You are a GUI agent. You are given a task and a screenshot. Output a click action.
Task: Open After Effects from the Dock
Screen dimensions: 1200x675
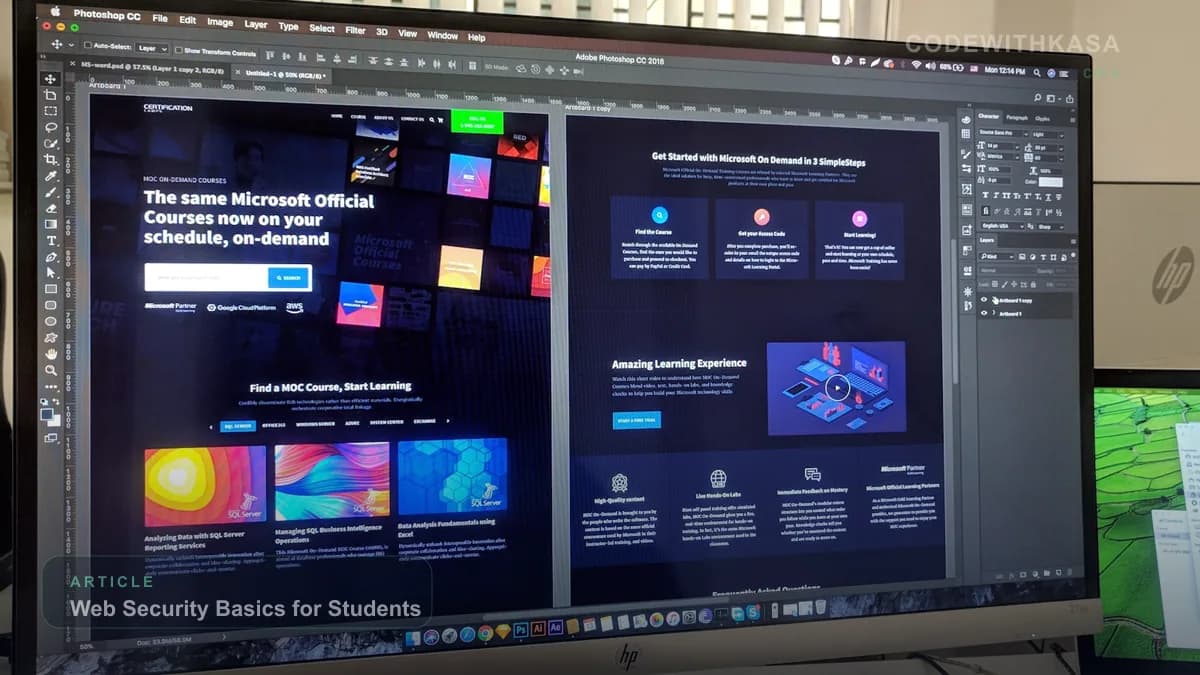555,627
